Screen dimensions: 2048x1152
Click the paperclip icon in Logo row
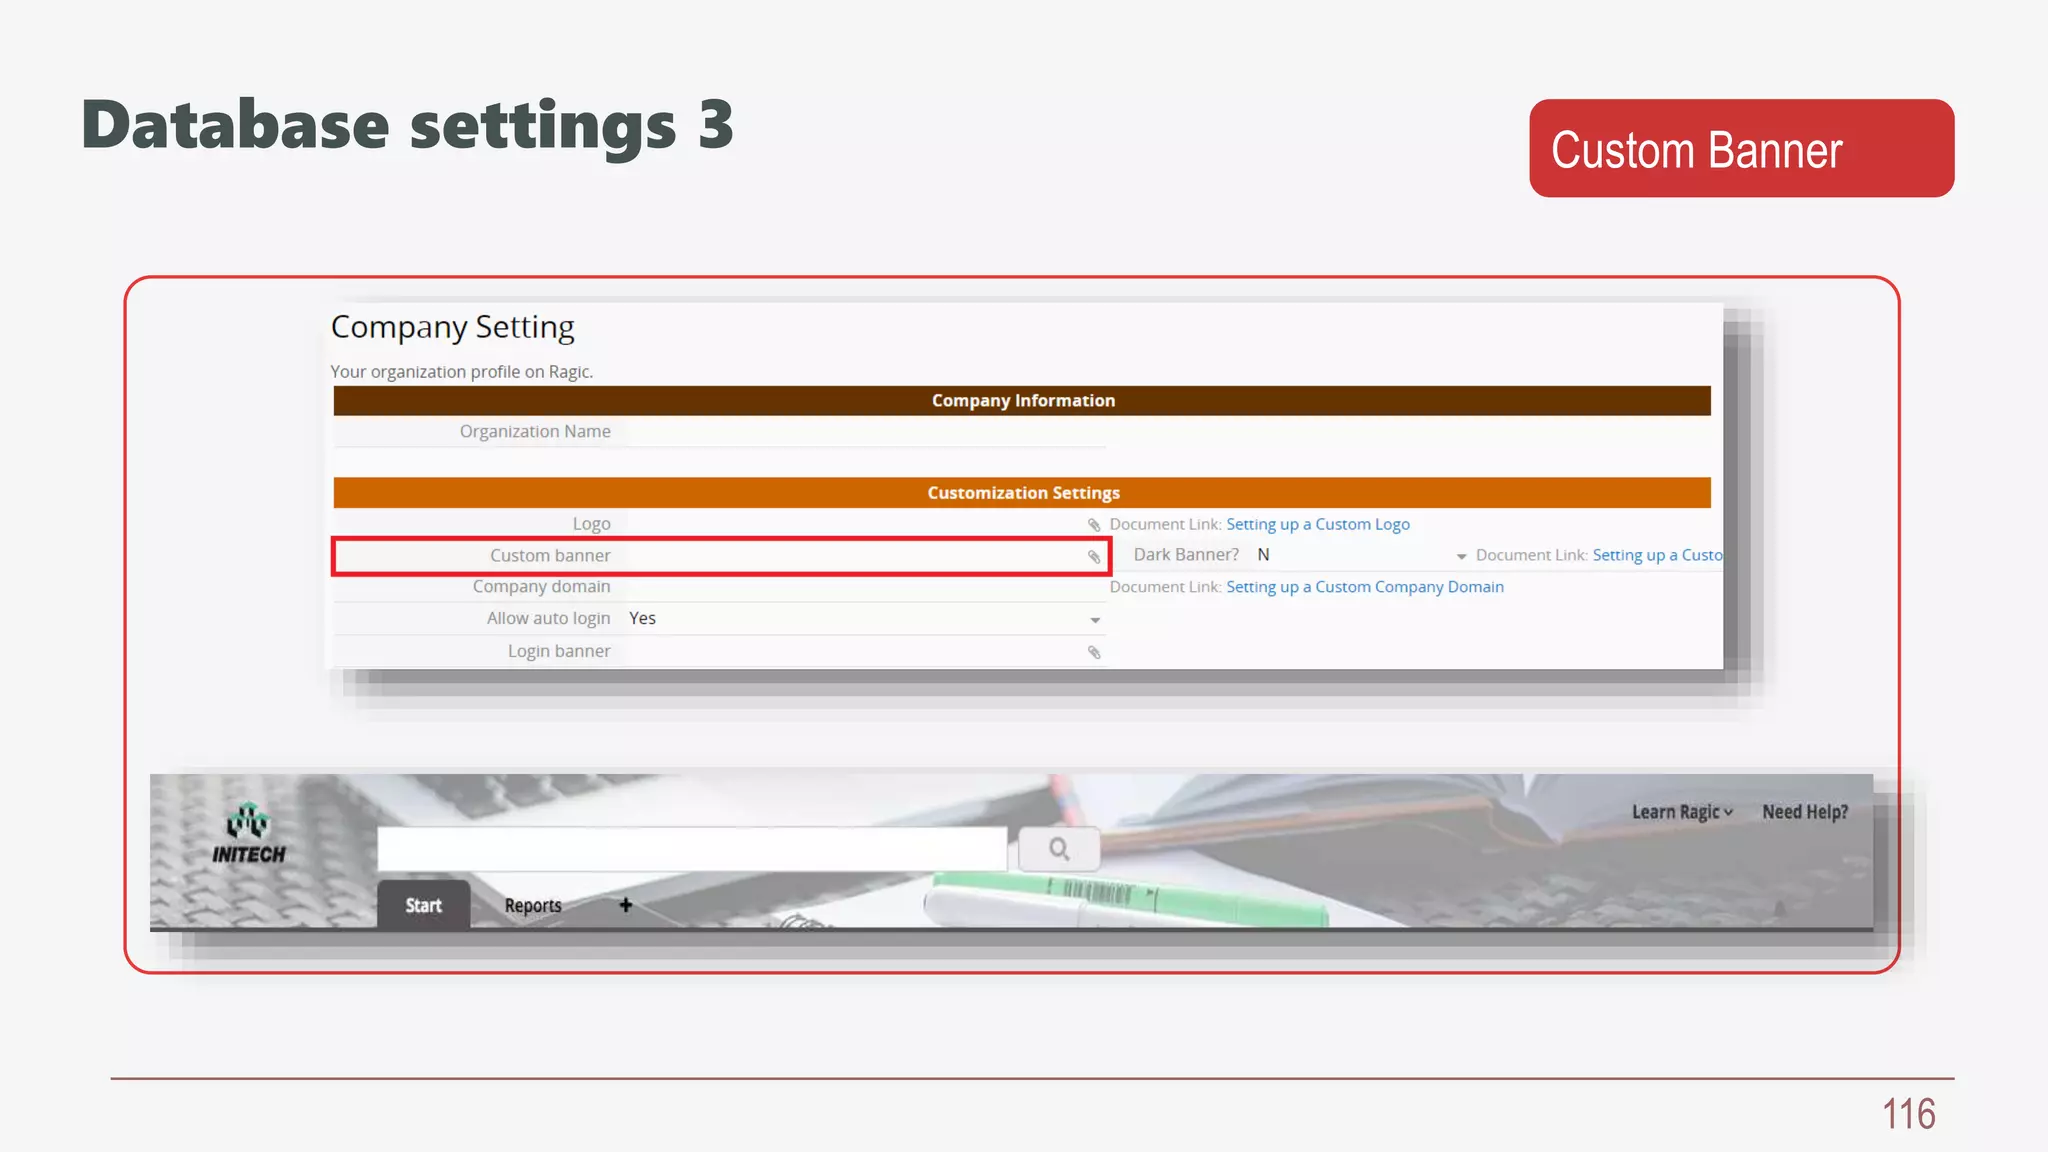pyautogui.click(x=1094, y=525)
